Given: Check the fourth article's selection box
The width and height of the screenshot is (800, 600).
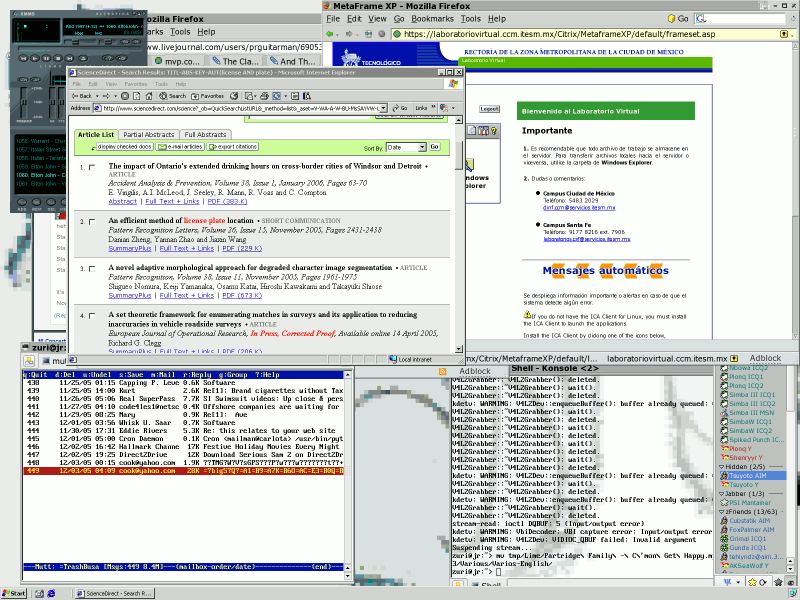Looking at the screenshot, I should click(x=93, y=316).
